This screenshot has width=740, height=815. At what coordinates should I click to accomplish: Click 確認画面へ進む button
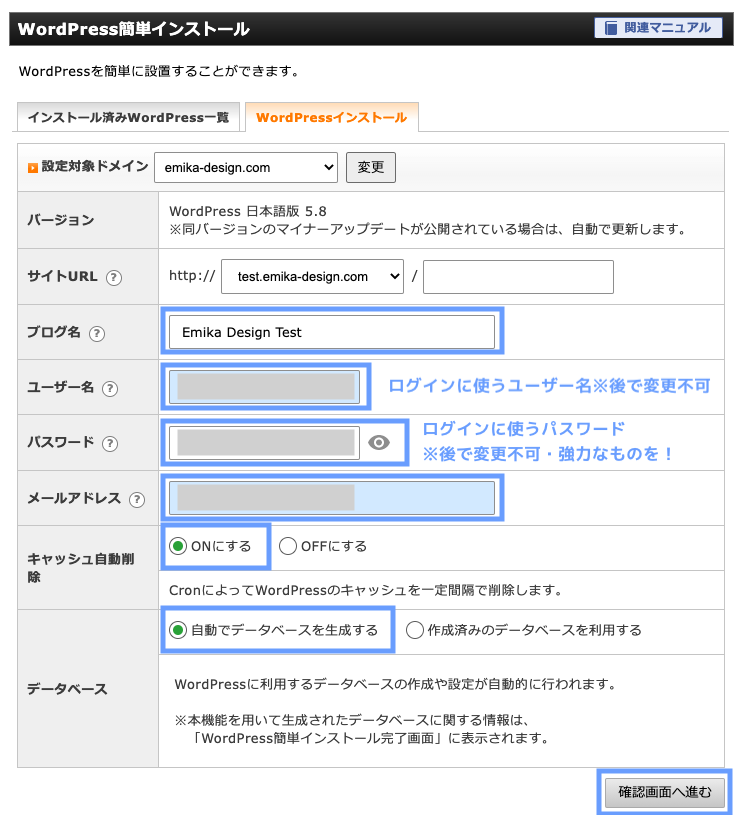point(664,793)
